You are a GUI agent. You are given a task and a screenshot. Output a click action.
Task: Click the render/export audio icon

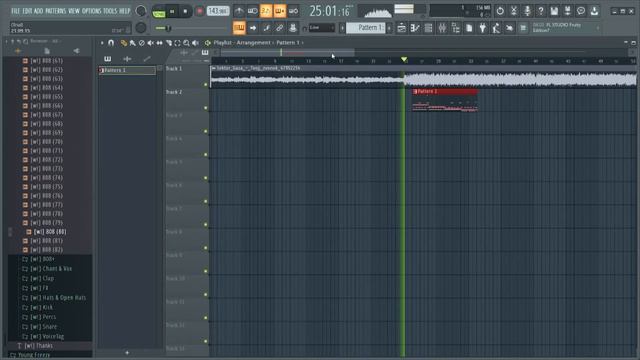[x=567, y=11]
